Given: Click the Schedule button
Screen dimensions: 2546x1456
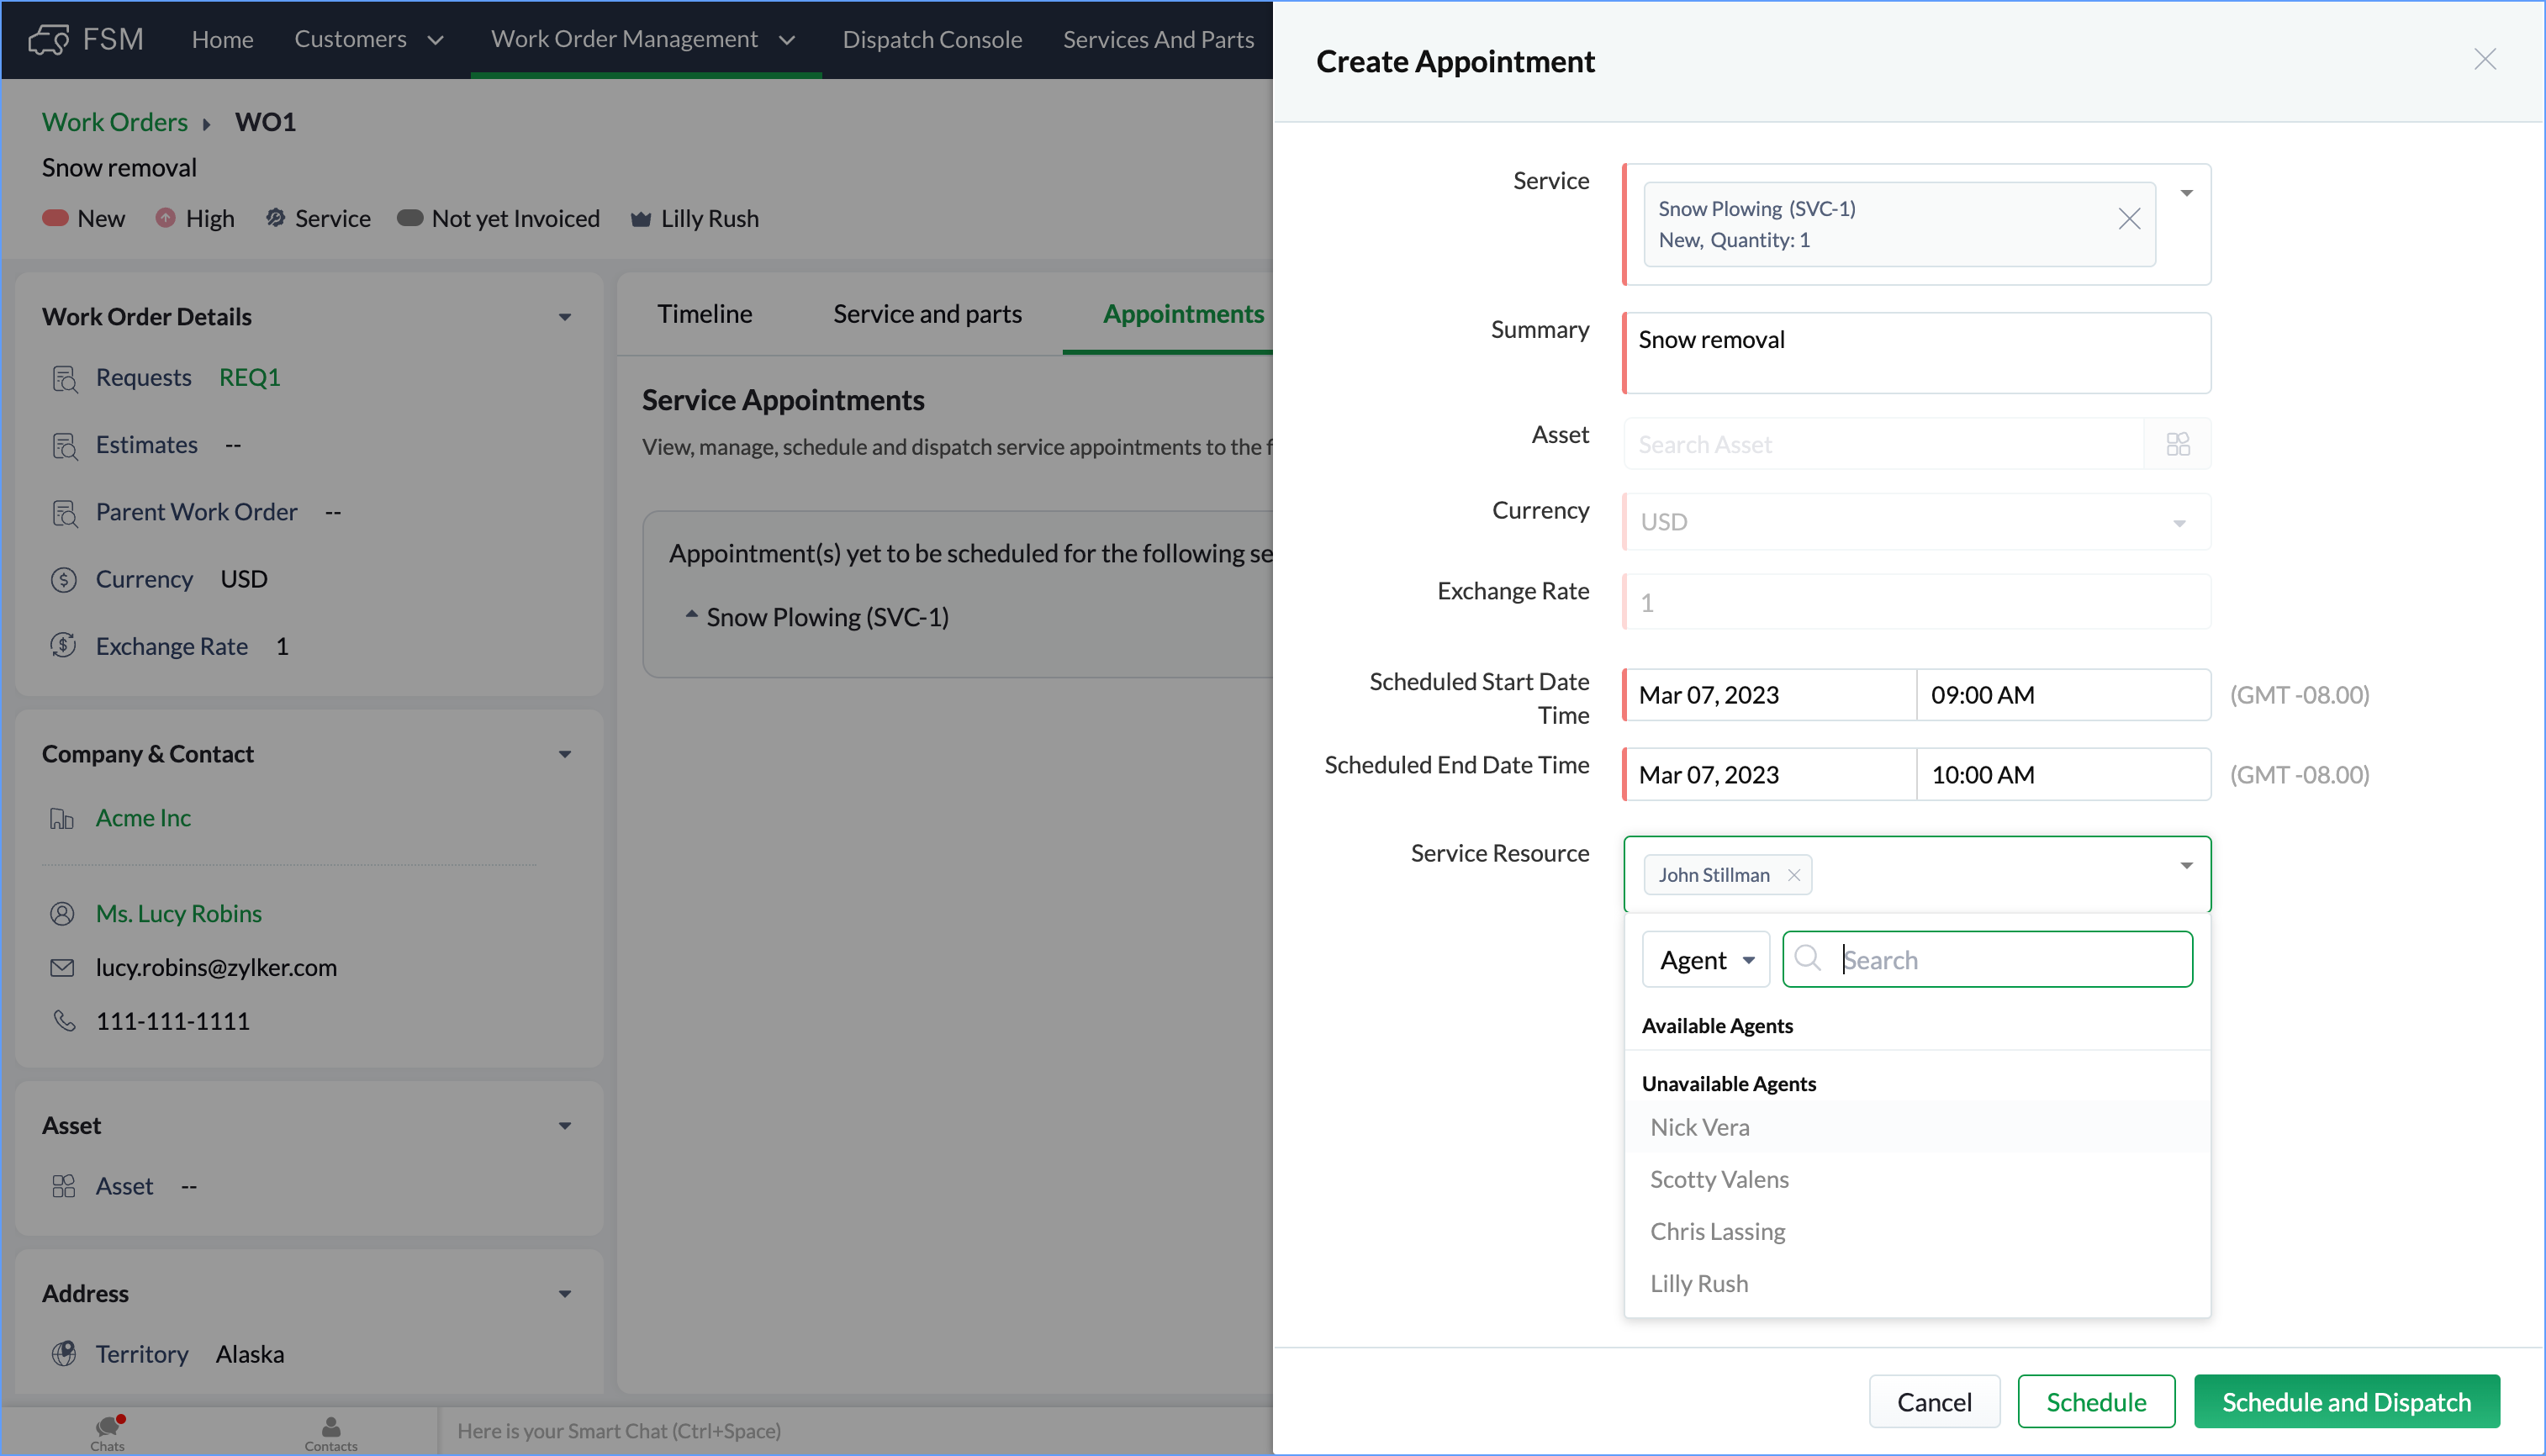Looking at the screenshot, I should coord(2096,1401).
